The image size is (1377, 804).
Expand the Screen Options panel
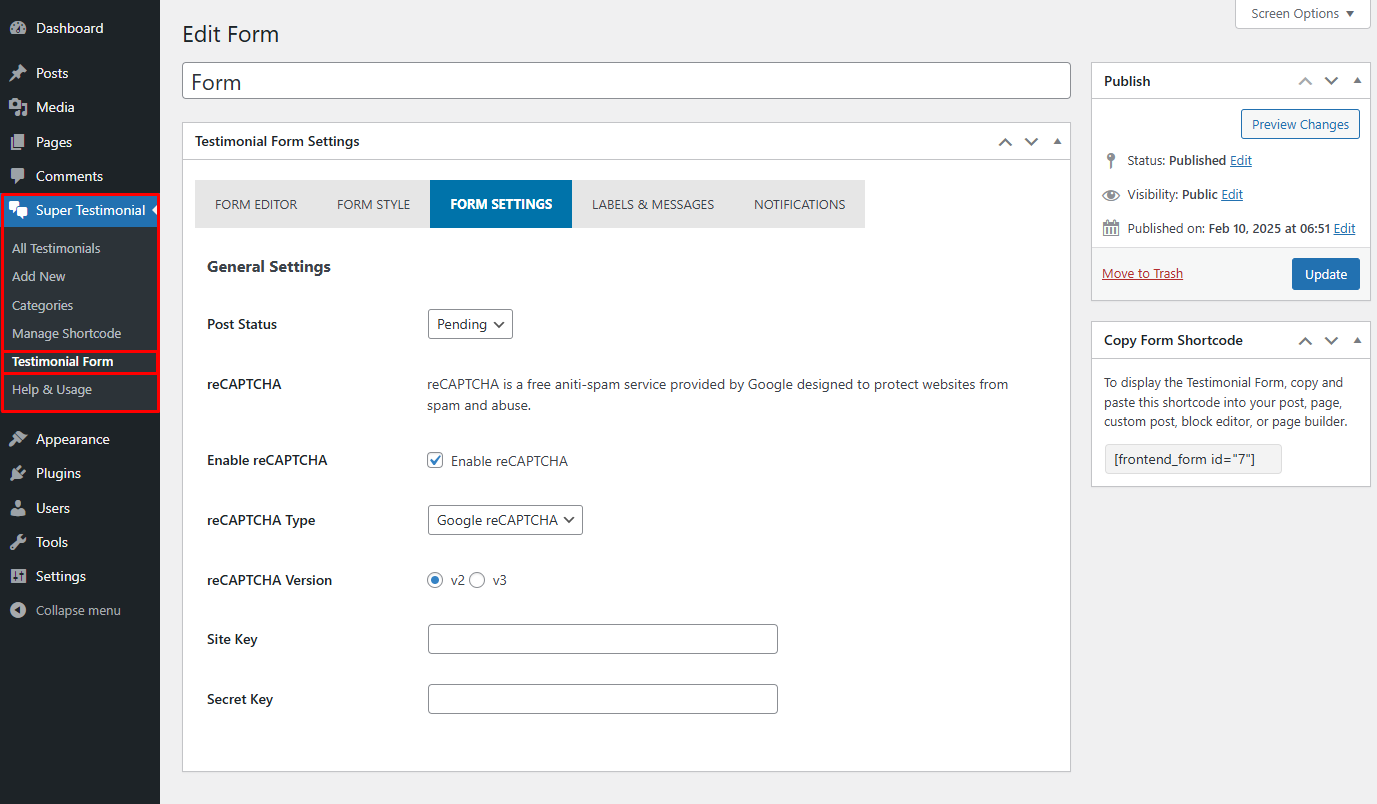pyautogui.click(x=1302, y=14)
